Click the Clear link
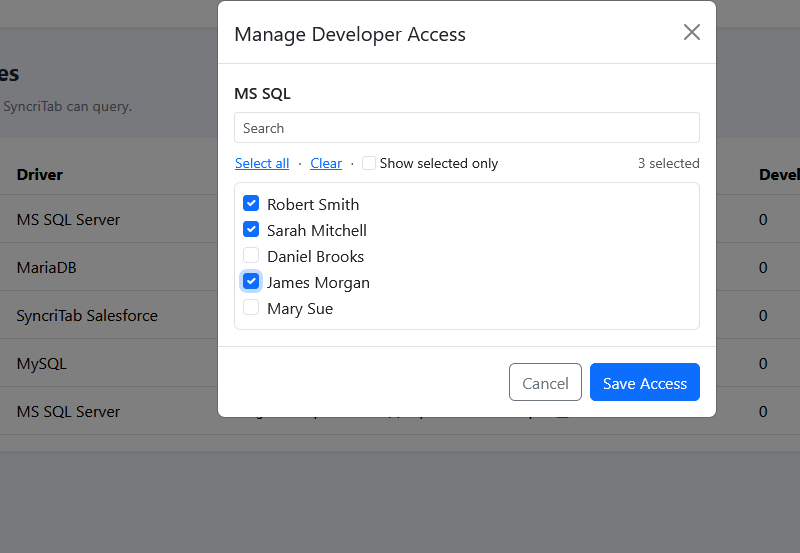800x553 pixels. coord(326,163)
